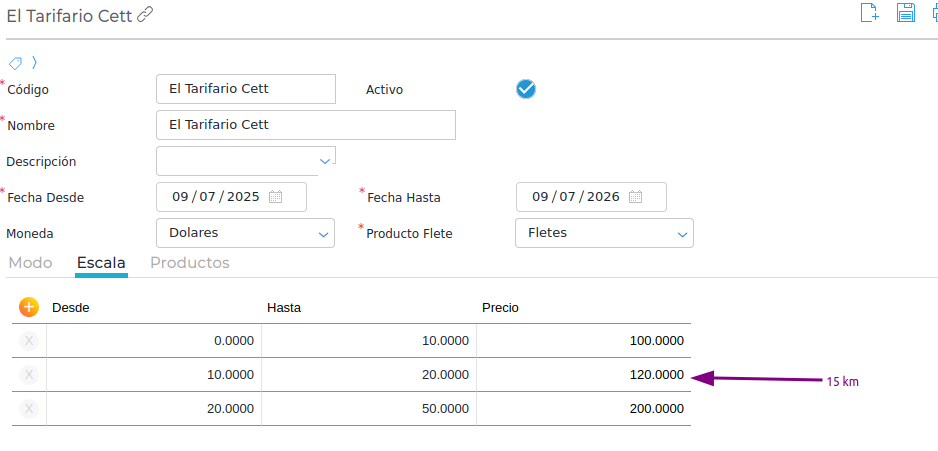Image resolution: width=938 pixels, height=451 pixels.
Task: Open the Descripción dropdown
Action: (324, 160)
